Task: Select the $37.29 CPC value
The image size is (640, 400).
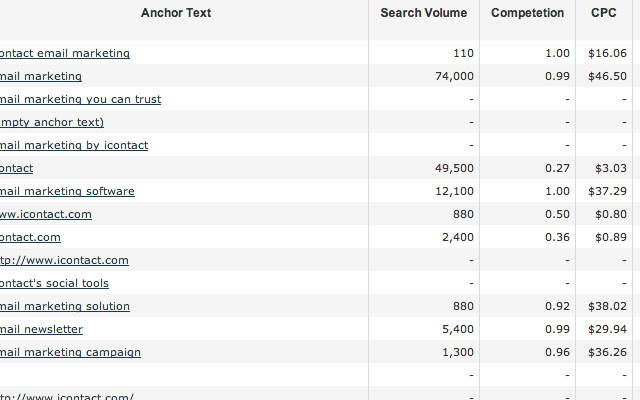Action: tap(607, 191)
